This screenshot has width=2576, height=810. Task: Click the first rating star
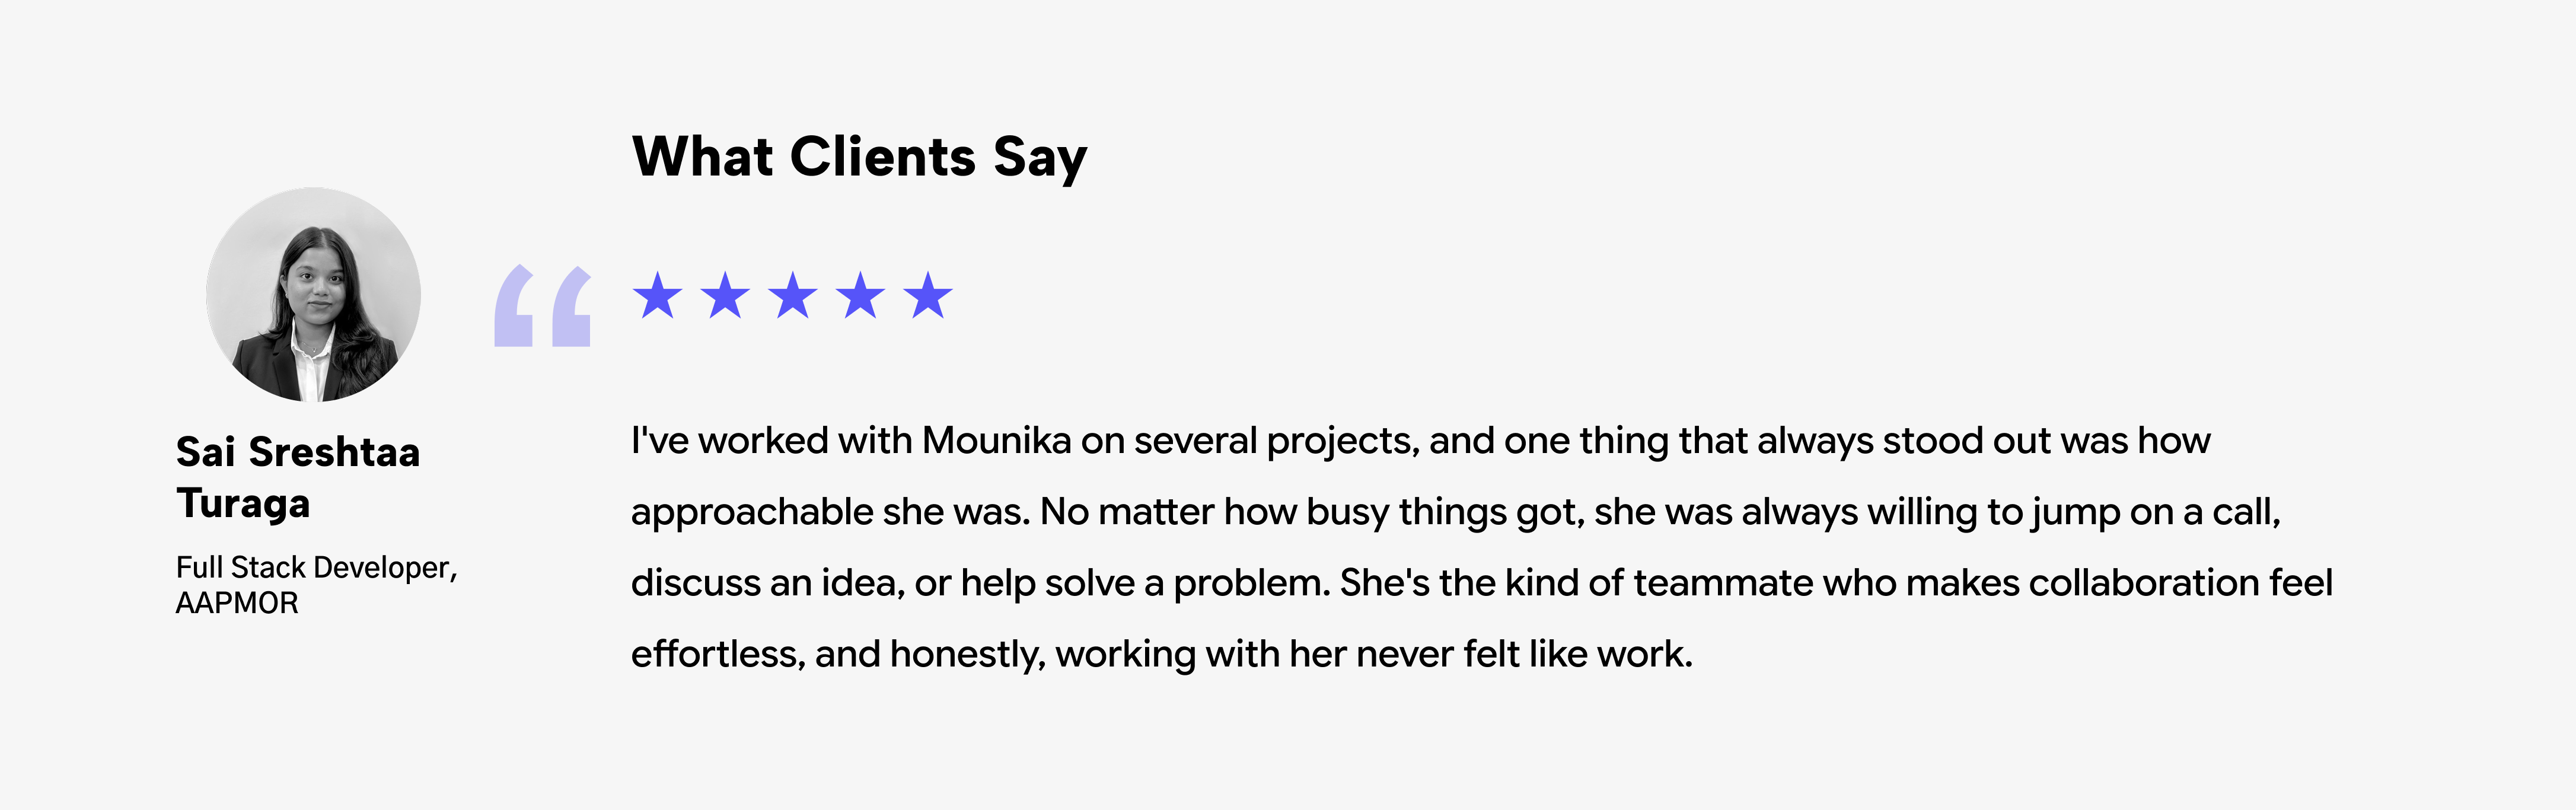(x=658, y=296)
